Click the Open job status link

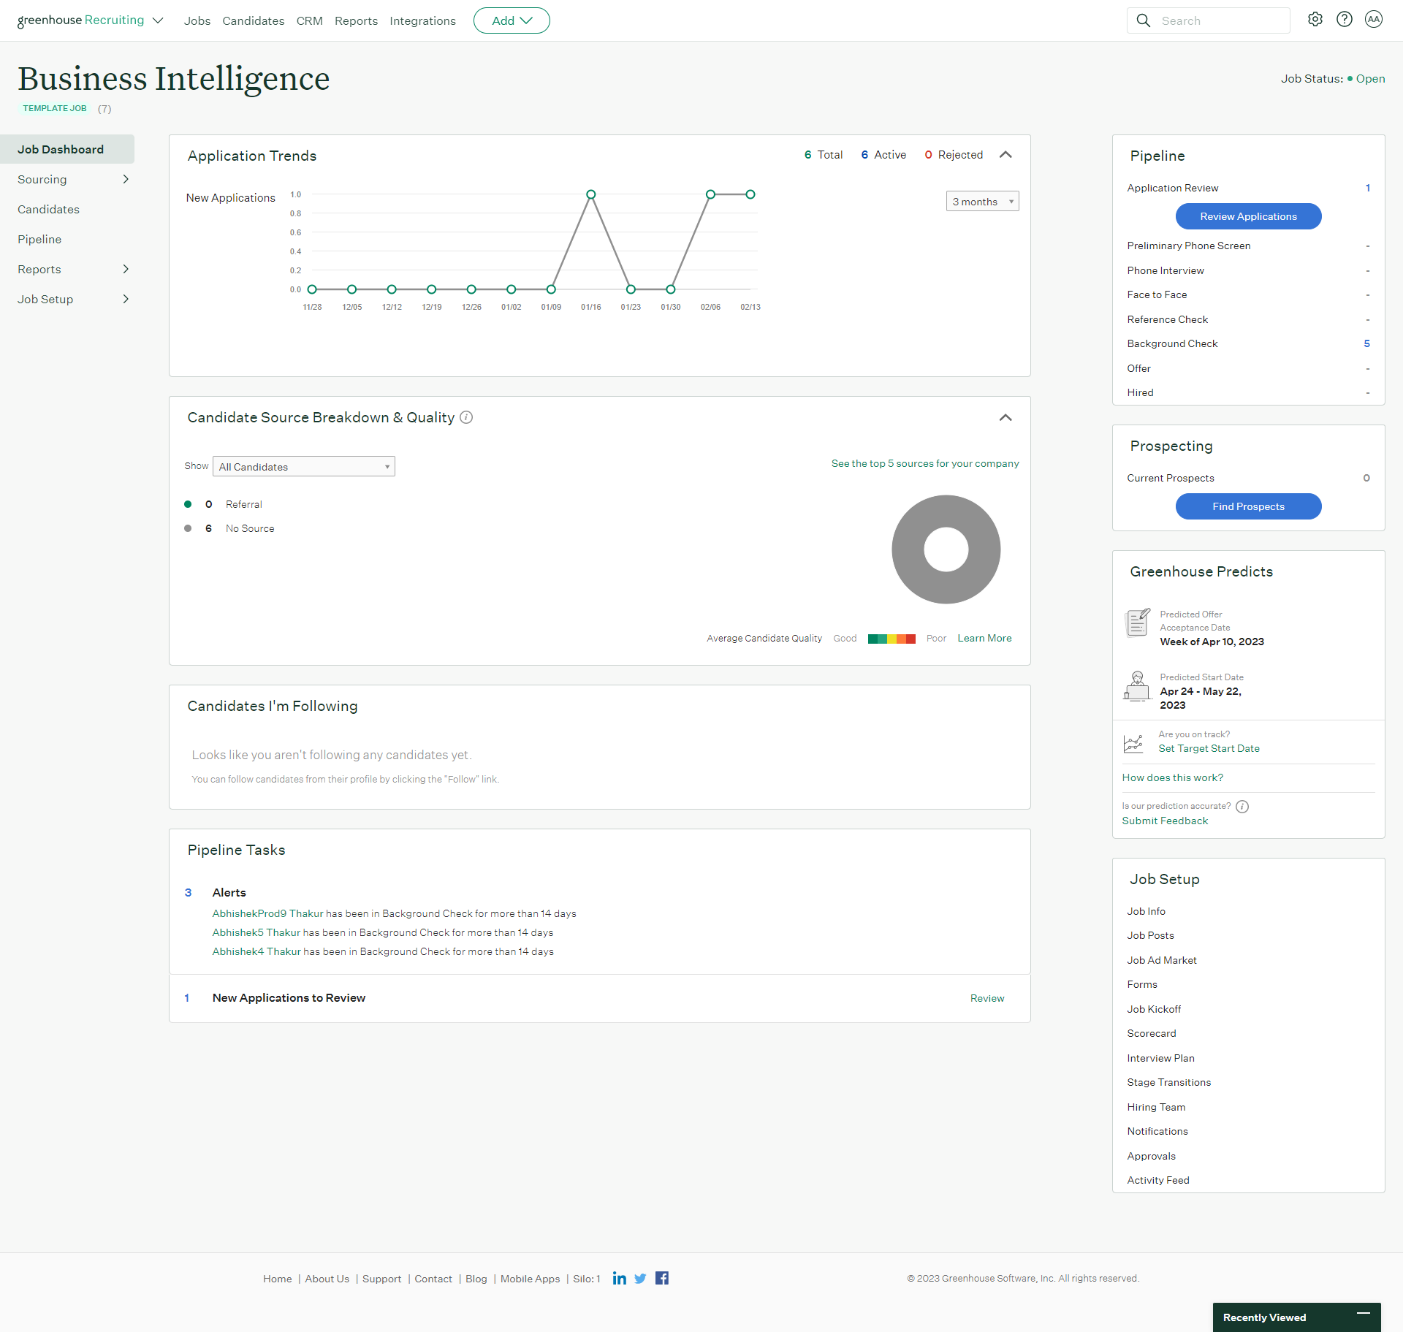click(1370, 79)
